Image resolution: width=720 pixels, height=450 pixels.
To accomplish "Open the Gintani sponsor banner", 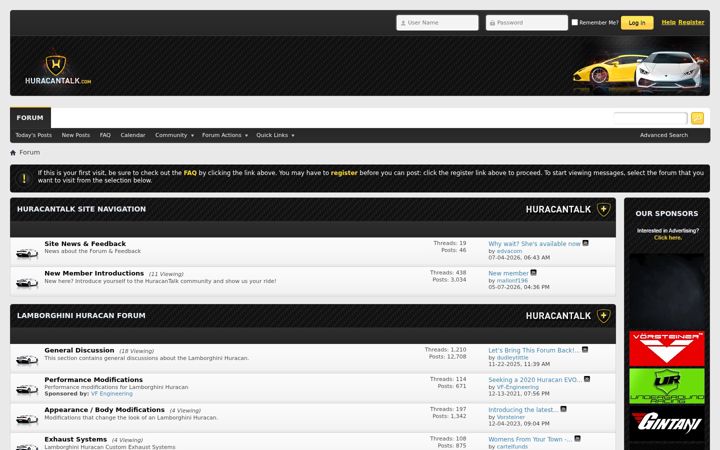I will 667,423.
